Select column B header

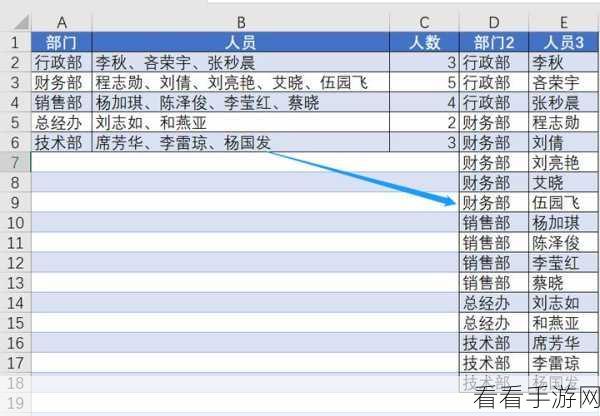tap(241, 23)
